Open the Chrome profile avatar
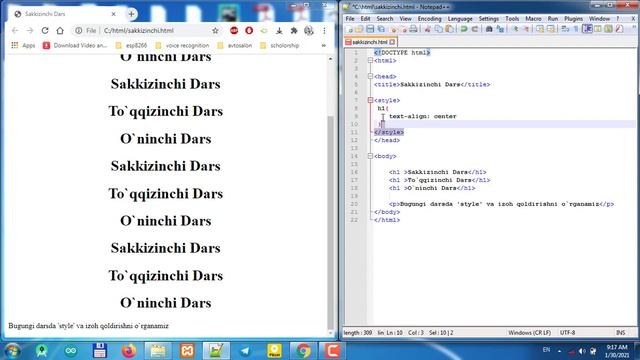640x360 pixels. pyautogui.click(x=309, y=31)
